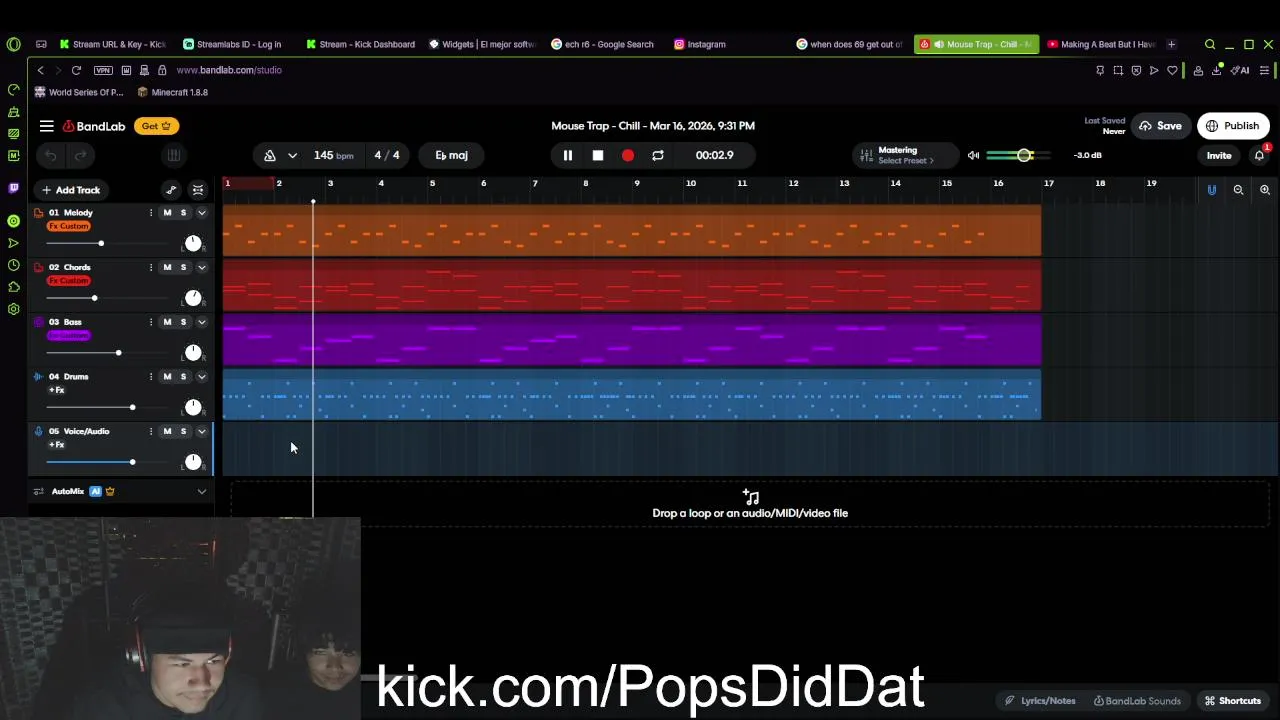Switch to Making A Beat YouTube tab
The width and height of the screenshot is (1280, 720).
tap(1100, 44)
